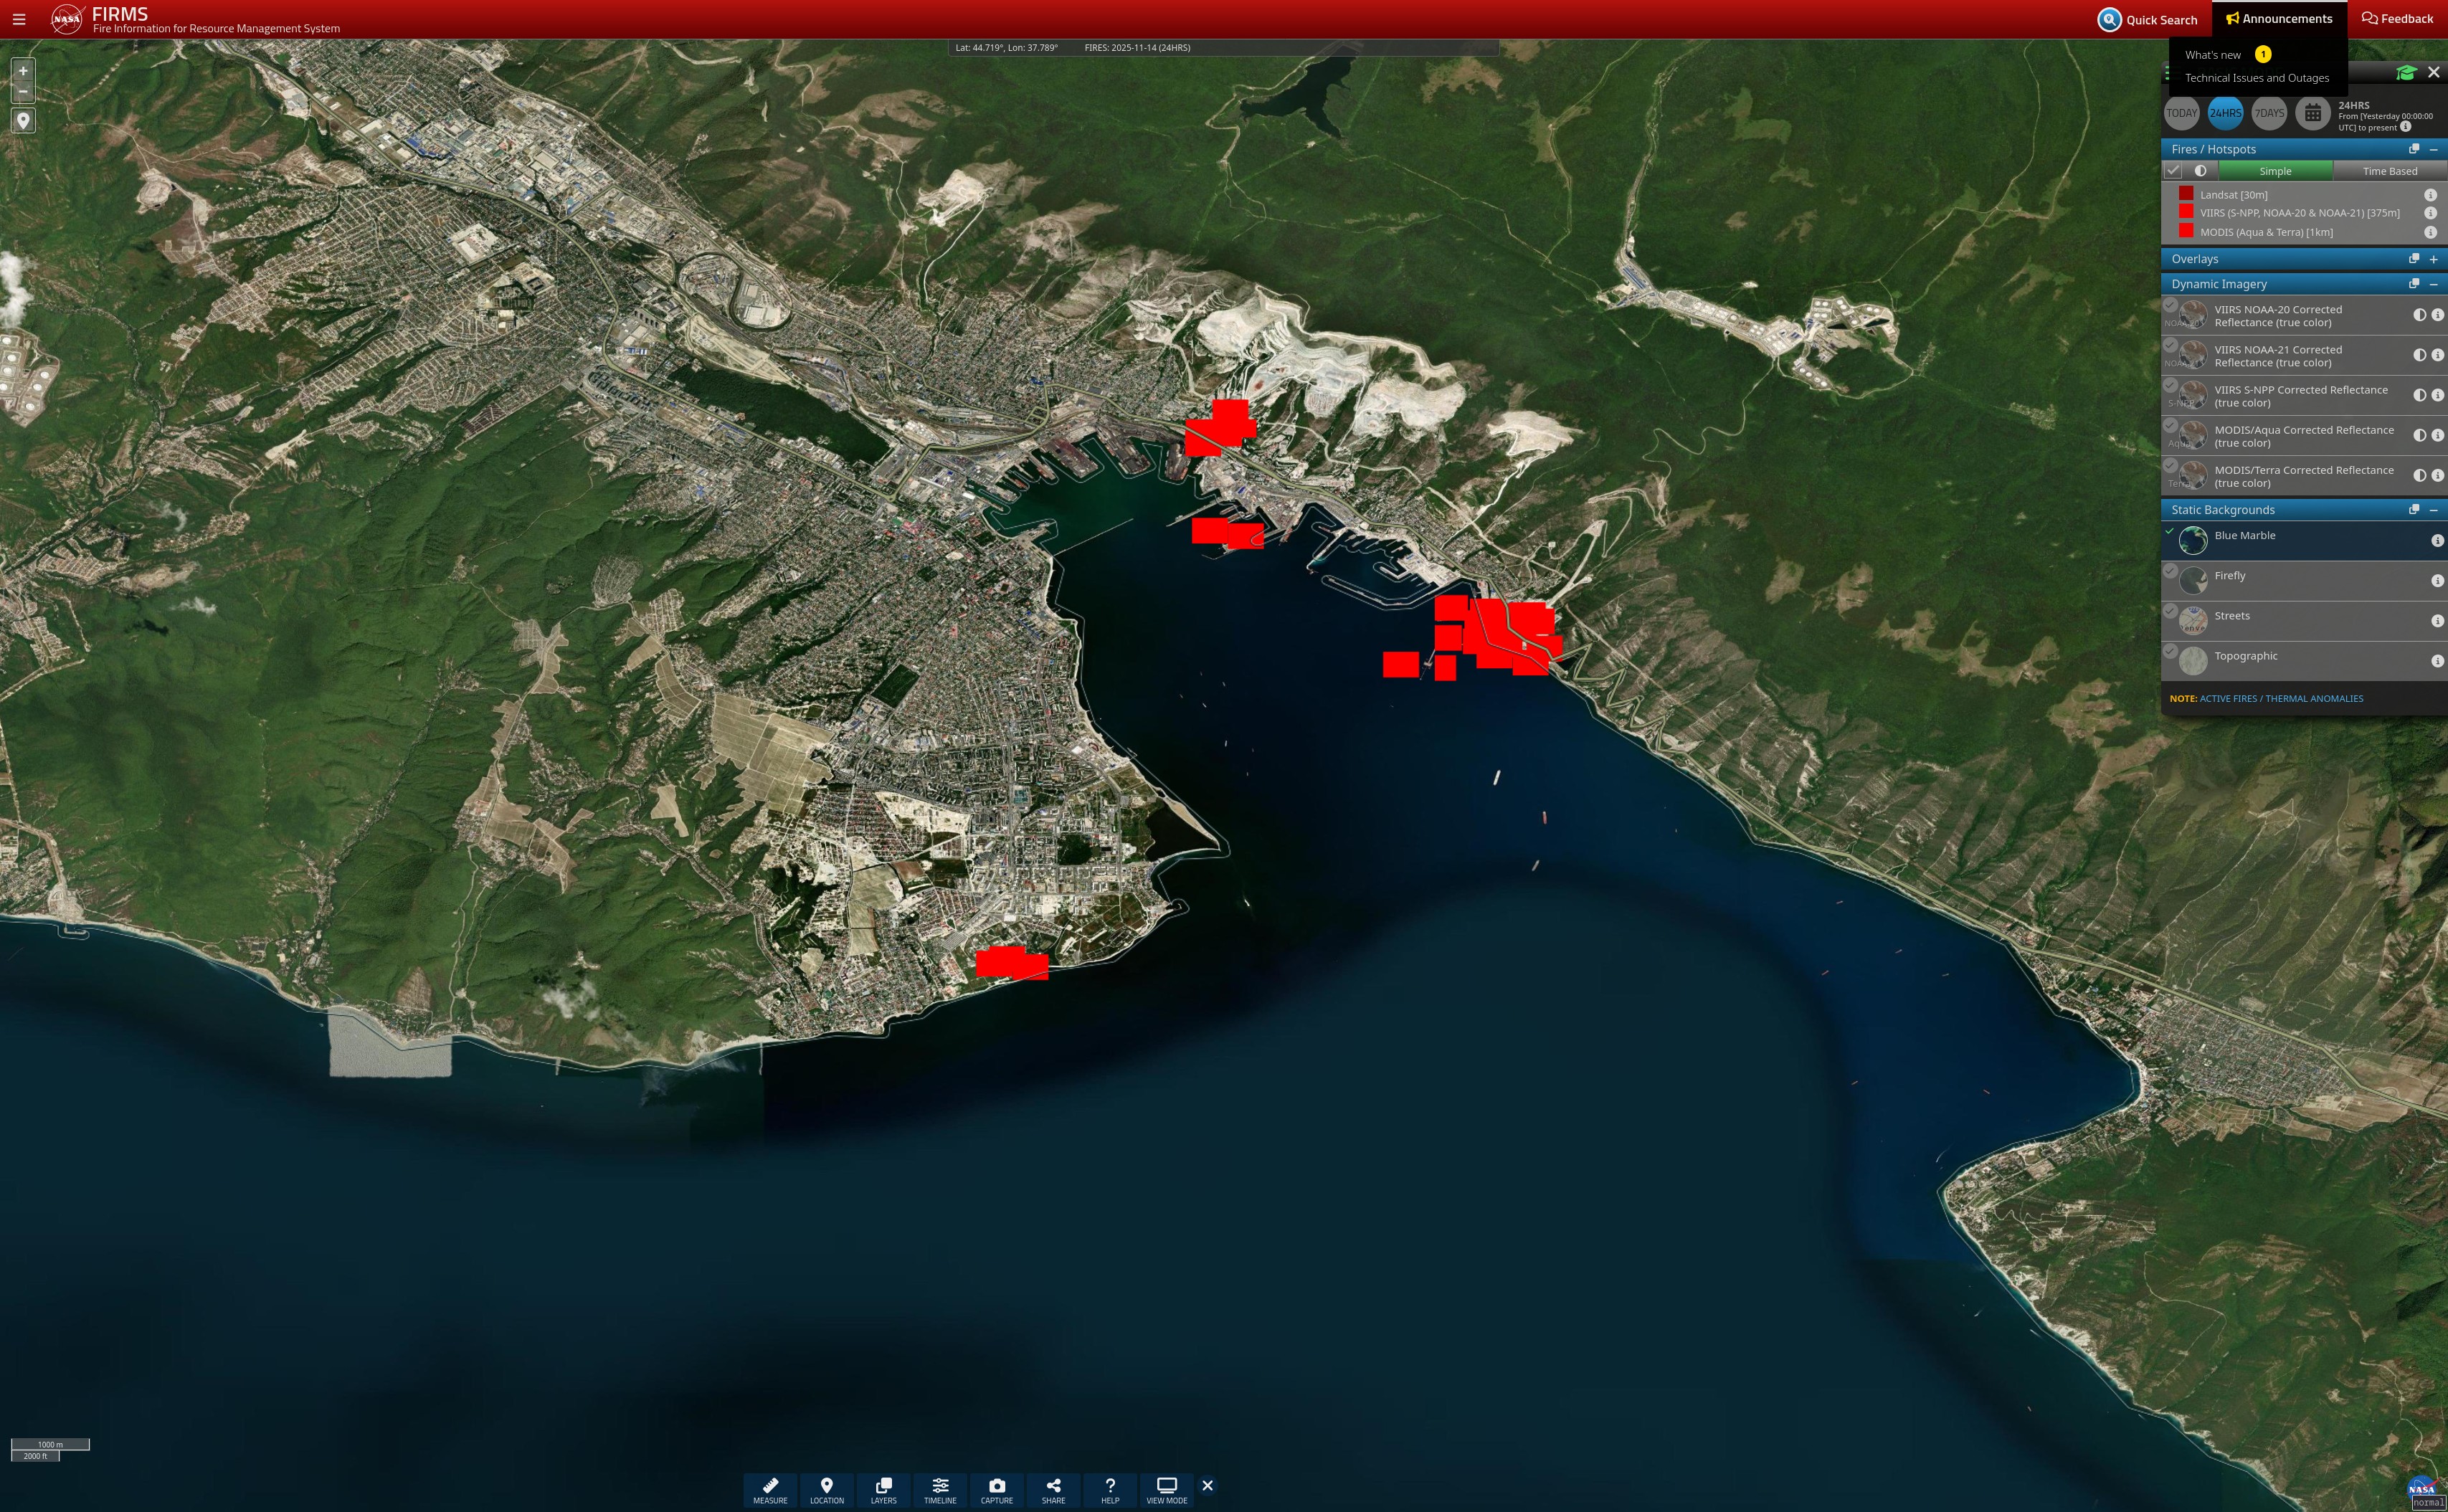Select the 7DAYS time range button
The height and width of the screenshot is (1512, 2448).
[2269, 113]
